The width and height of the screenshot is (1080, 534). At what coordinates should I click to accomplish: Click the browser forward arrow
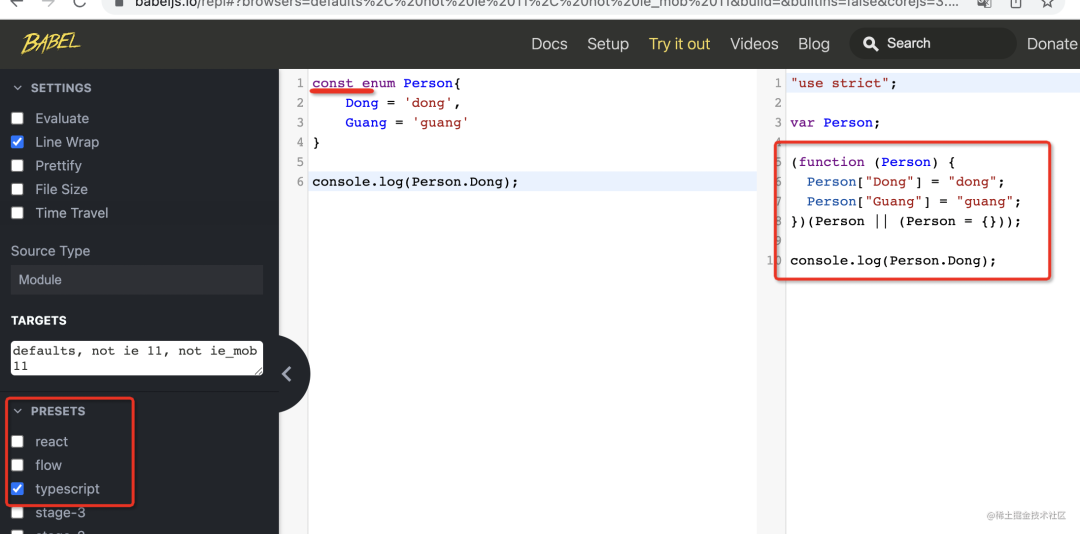(x=46, y=4)
